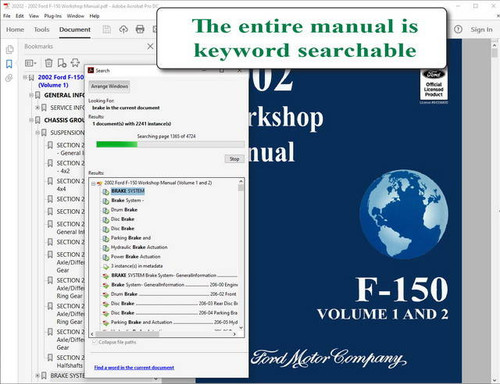The image size is (500, 384).
Task: Collapse the SUSPENSION bookmark node
Action: (37, 133)
